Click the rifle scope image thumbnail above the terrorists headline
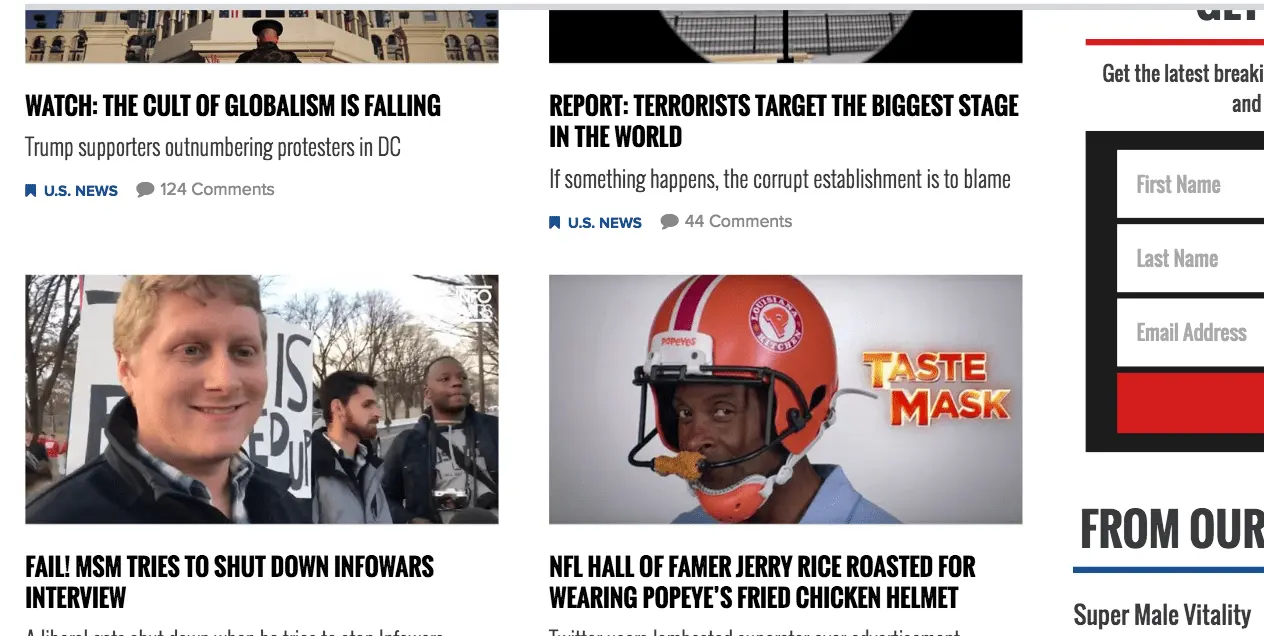Viewport: 1264px width, 636px height. 786,37
